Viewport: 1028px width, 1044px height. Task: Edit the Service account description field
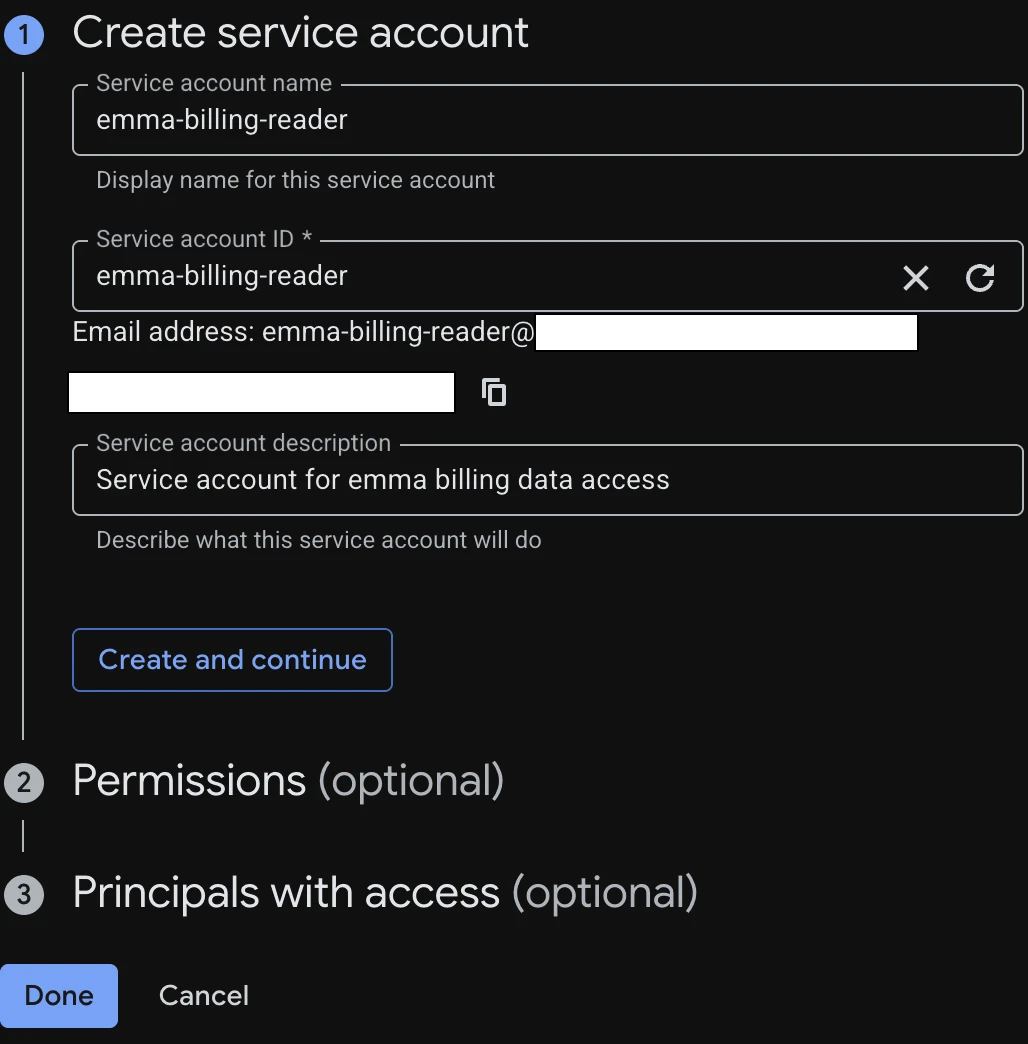tap(547, 480)
